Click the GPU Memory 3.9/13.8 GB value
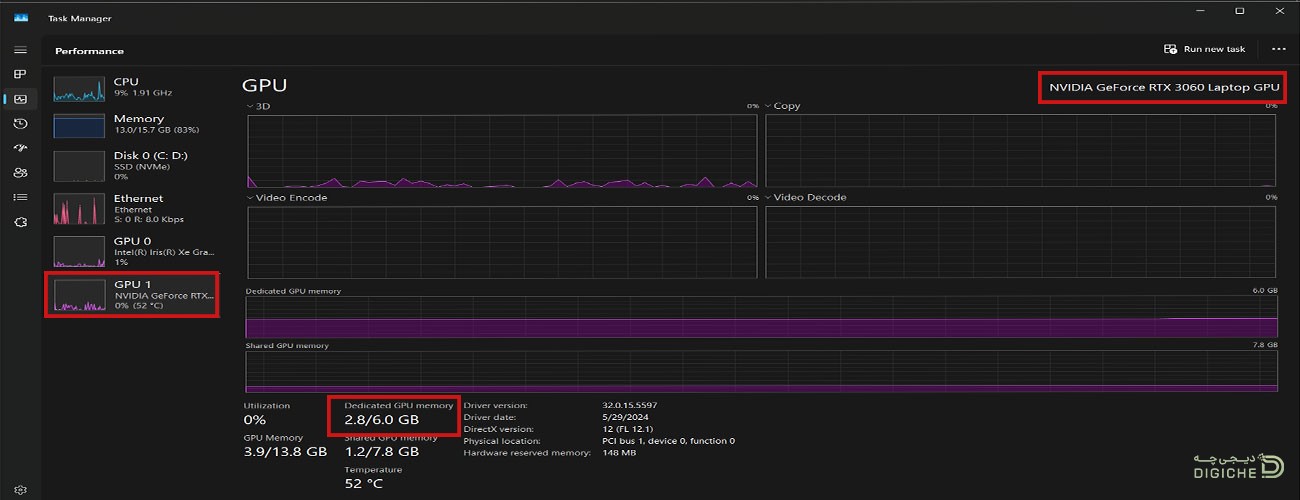 click(x=285, y=451)
